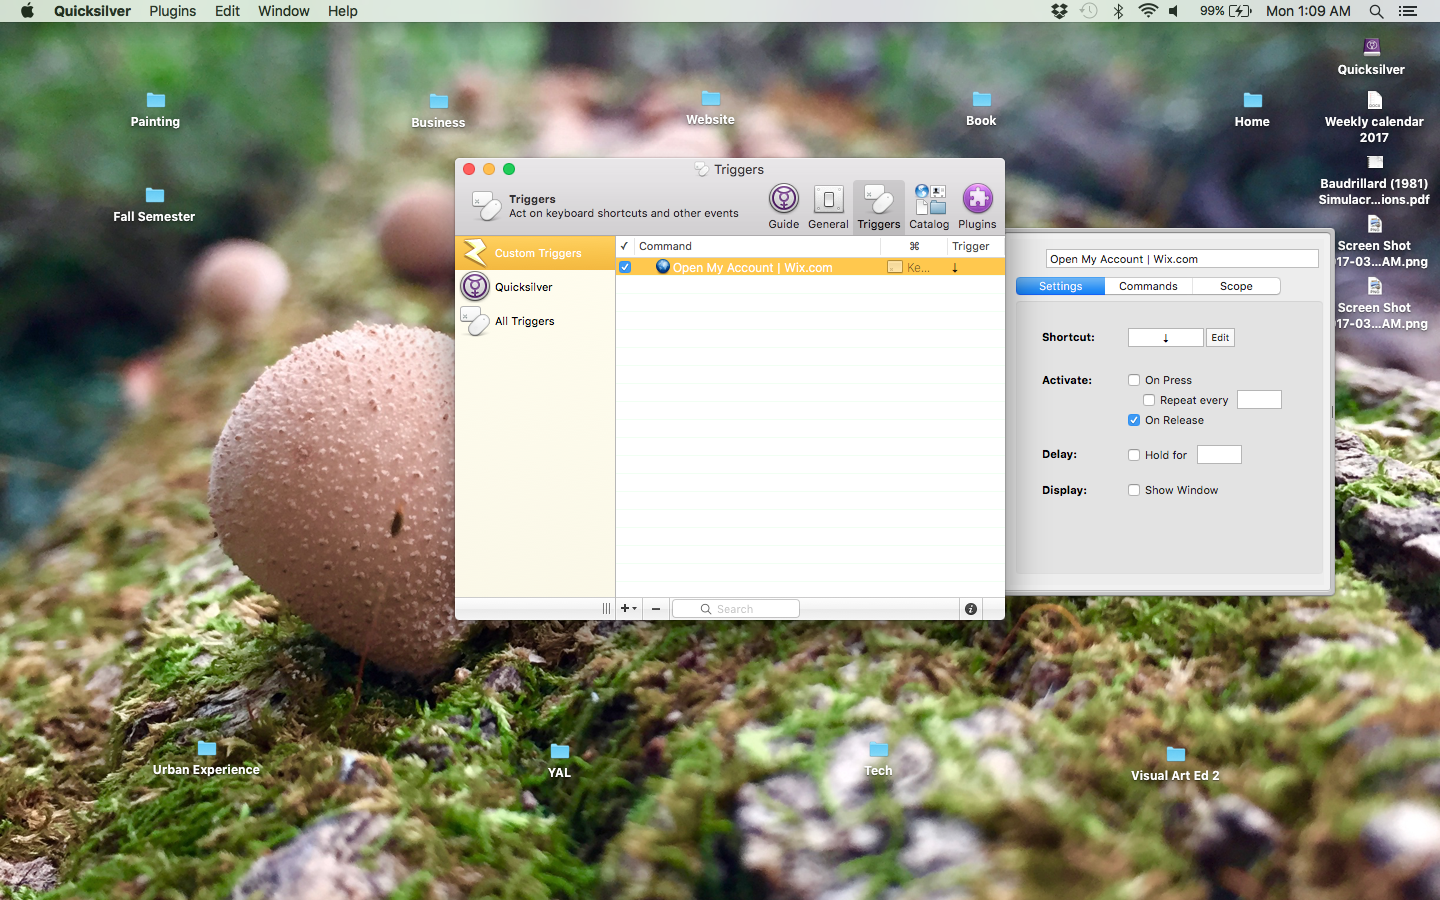Select All Triggers in sidebar
This screenshot has width=1440, height=900.
(x=535, y=321)
